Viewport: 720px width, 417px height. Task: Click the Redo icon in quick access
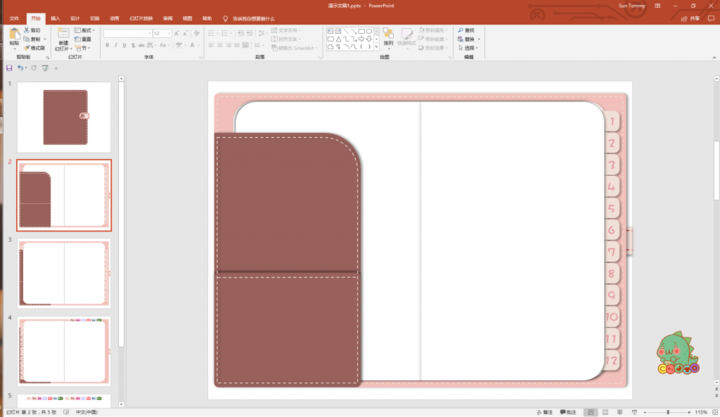click(x=34, y=68)
